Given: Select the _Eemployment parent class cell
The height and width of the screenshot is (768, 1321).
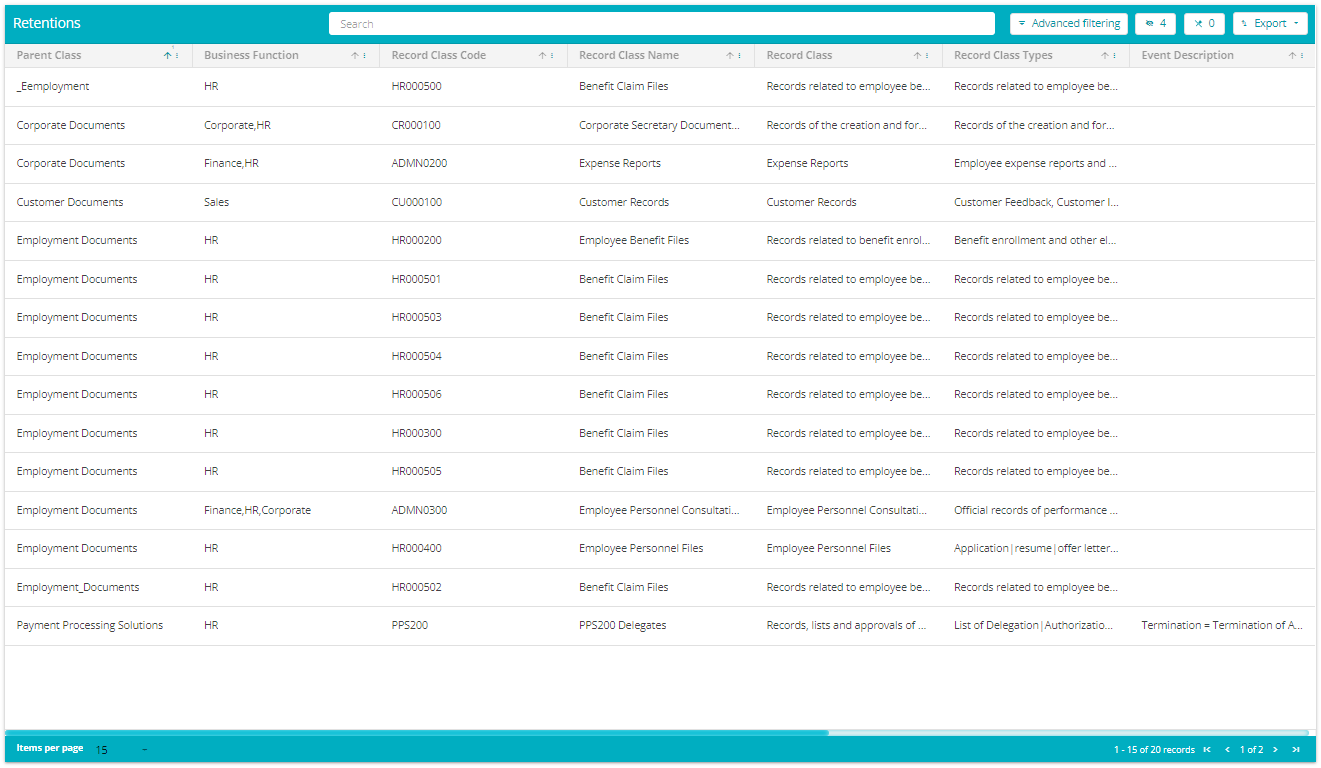Looking at the screenshot, I should tap(53, 87).
